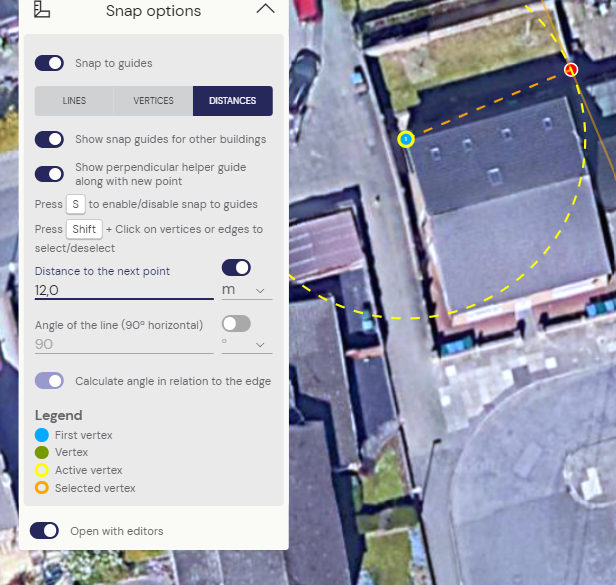
Task: Click the S keyboard shortcut key
Action: pos(76,204)
